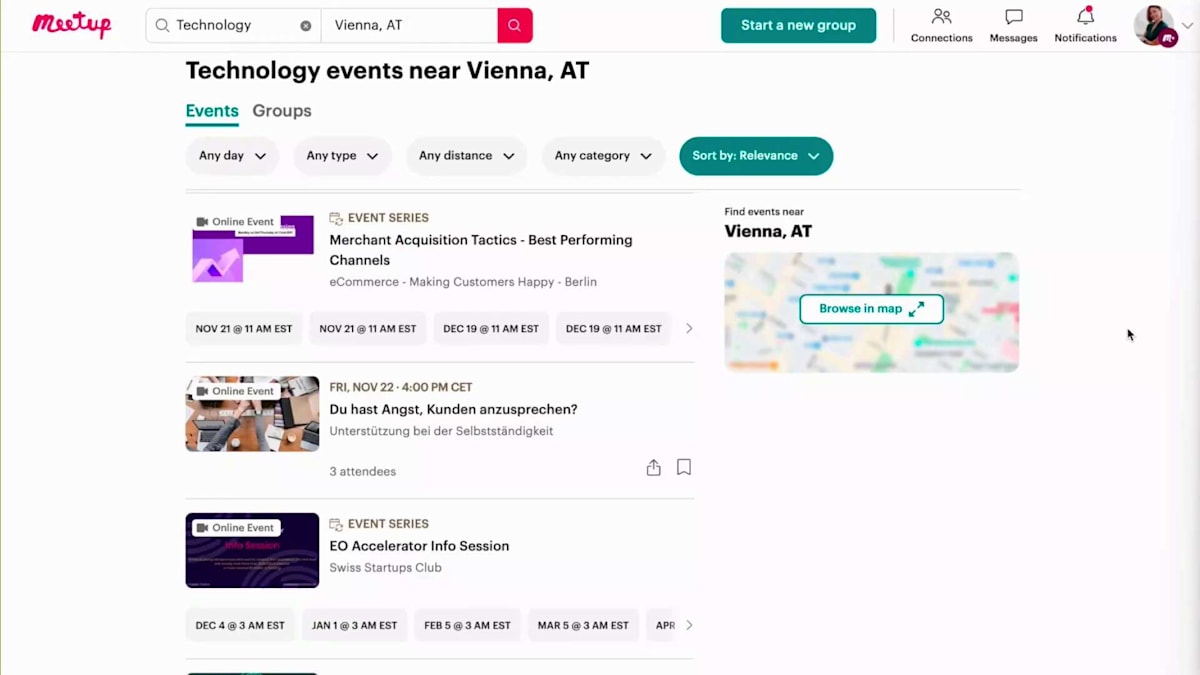This screenshot has width=1200, height=675.
Task: Show more Merchant Acquisition dates arrow
Action: (x=689, y=328)
